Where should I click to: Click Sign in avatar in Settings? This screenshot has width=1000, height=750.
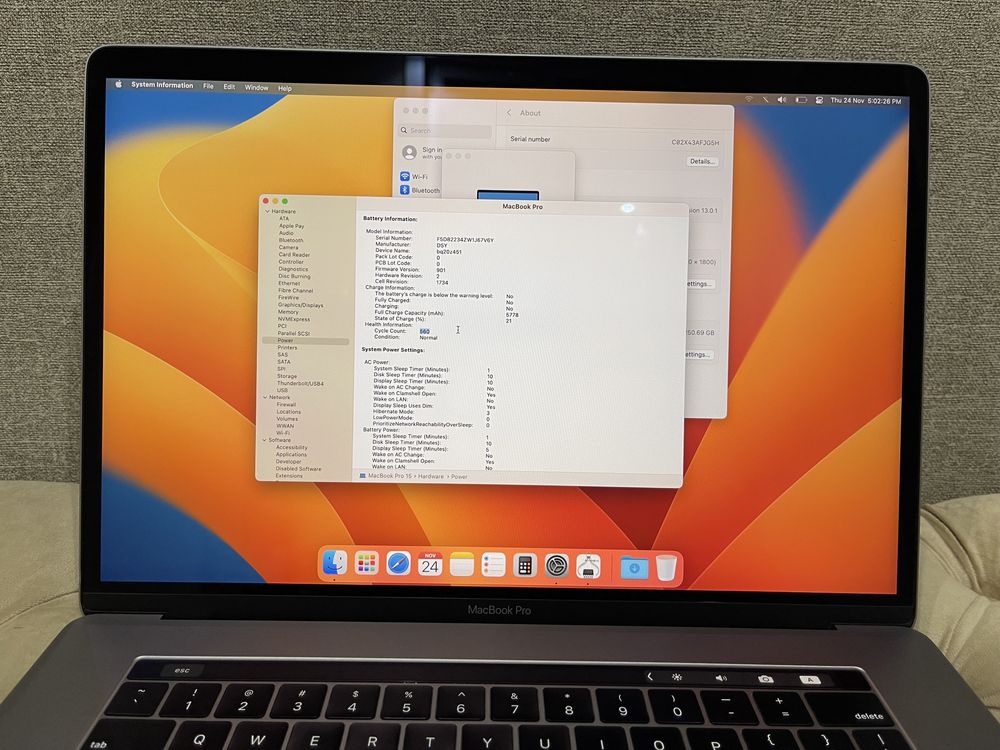(409, 152)
